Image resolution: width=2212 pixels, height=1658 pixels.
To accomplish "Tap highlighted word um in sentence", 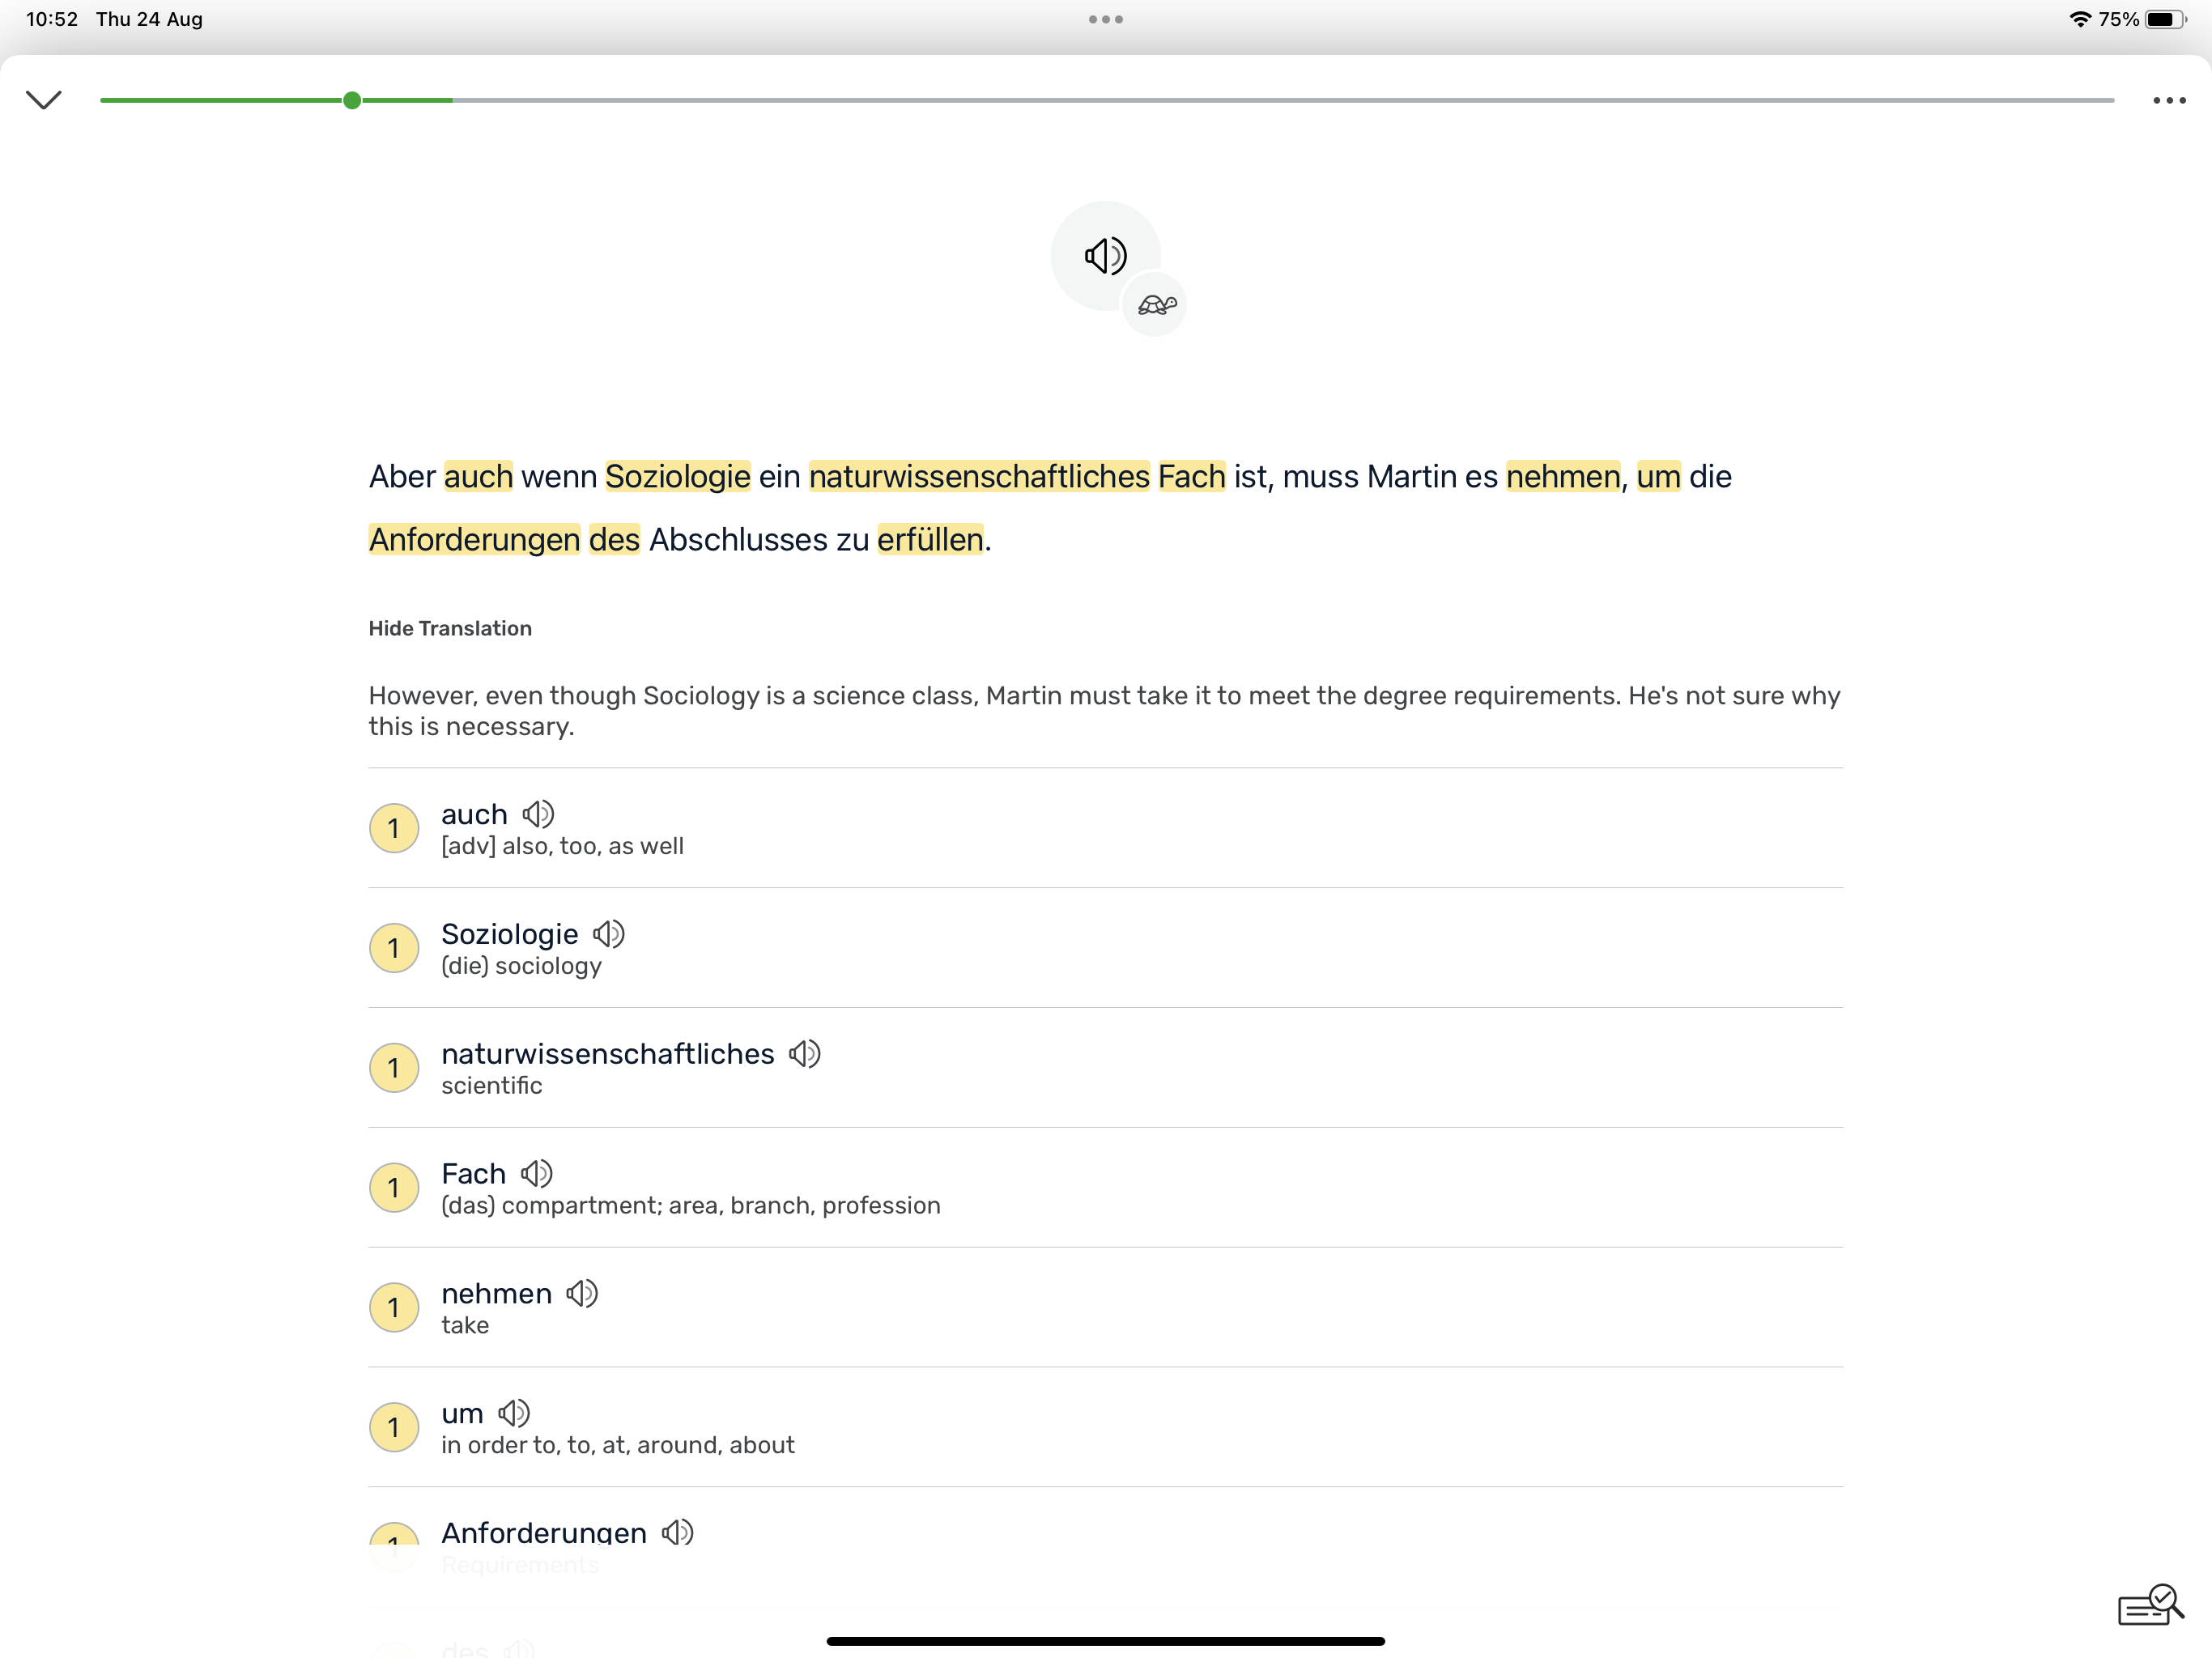I will click(x=1658, y=477).
